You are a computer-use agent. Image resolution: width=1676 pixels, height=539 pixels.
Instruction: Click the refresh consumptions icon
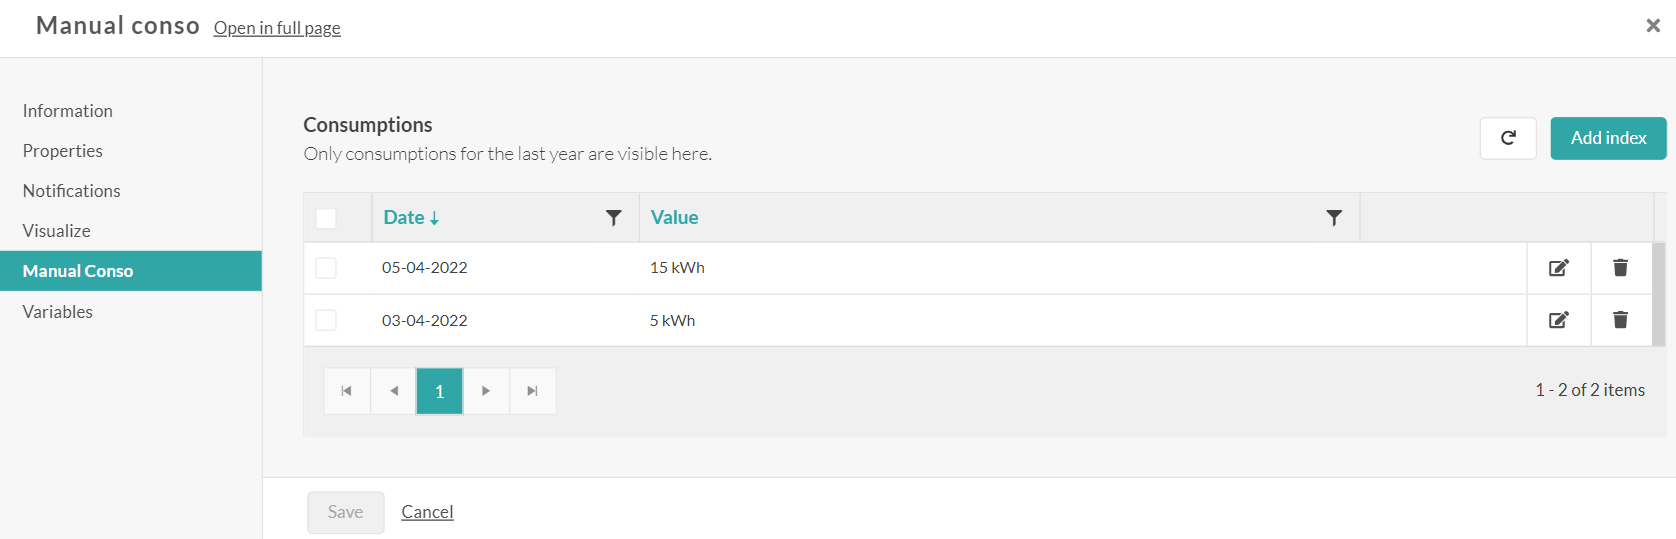coord(1508,138)
